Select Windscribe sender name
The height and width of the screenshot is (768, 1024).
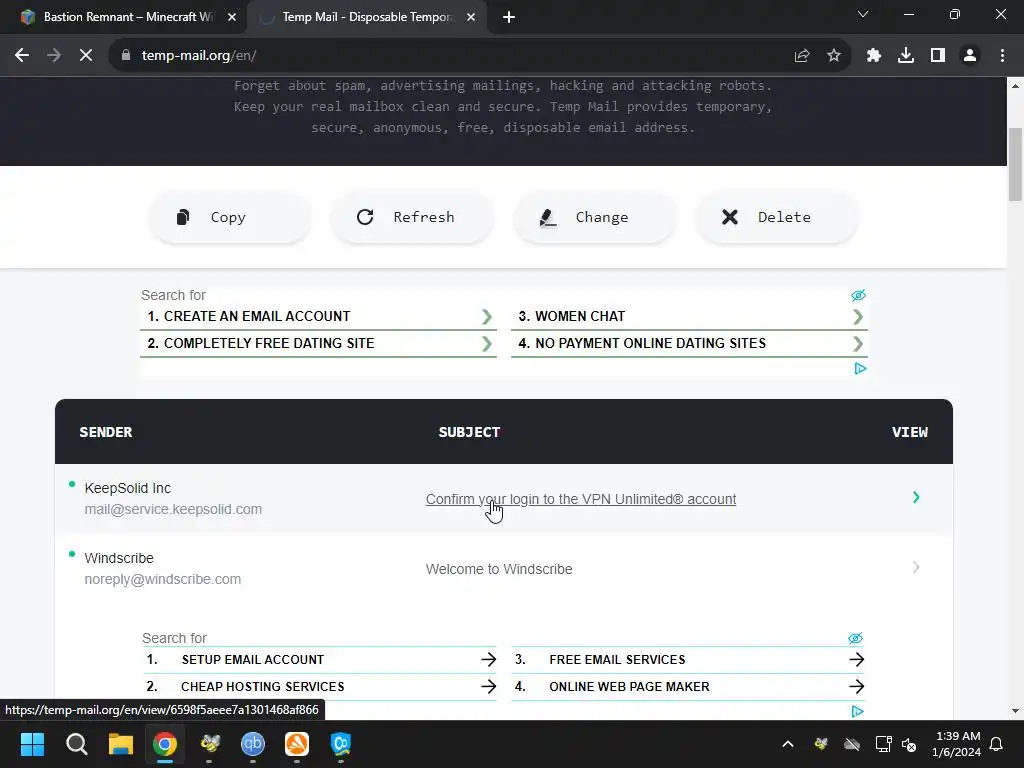119,558
